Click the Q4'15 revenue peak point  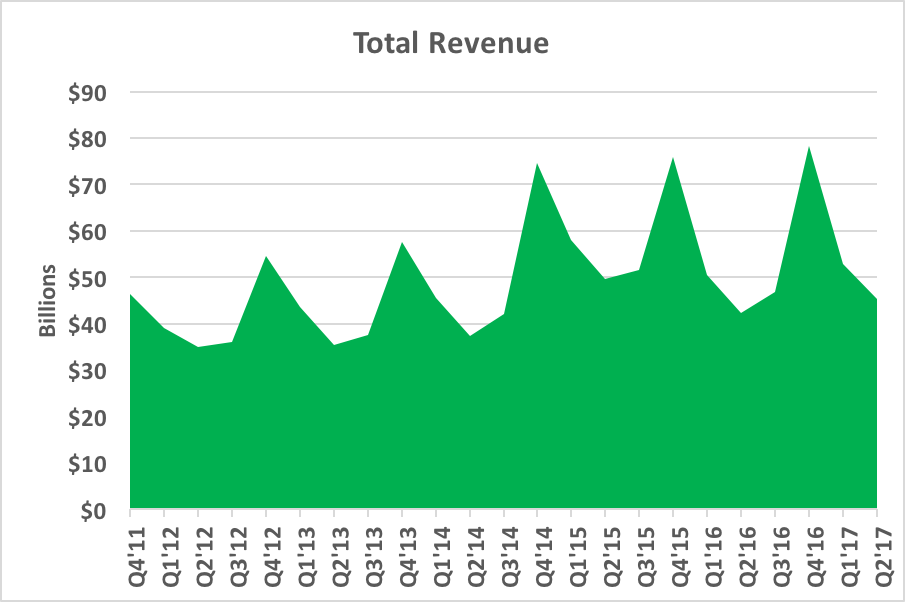(x=673, y=158)
